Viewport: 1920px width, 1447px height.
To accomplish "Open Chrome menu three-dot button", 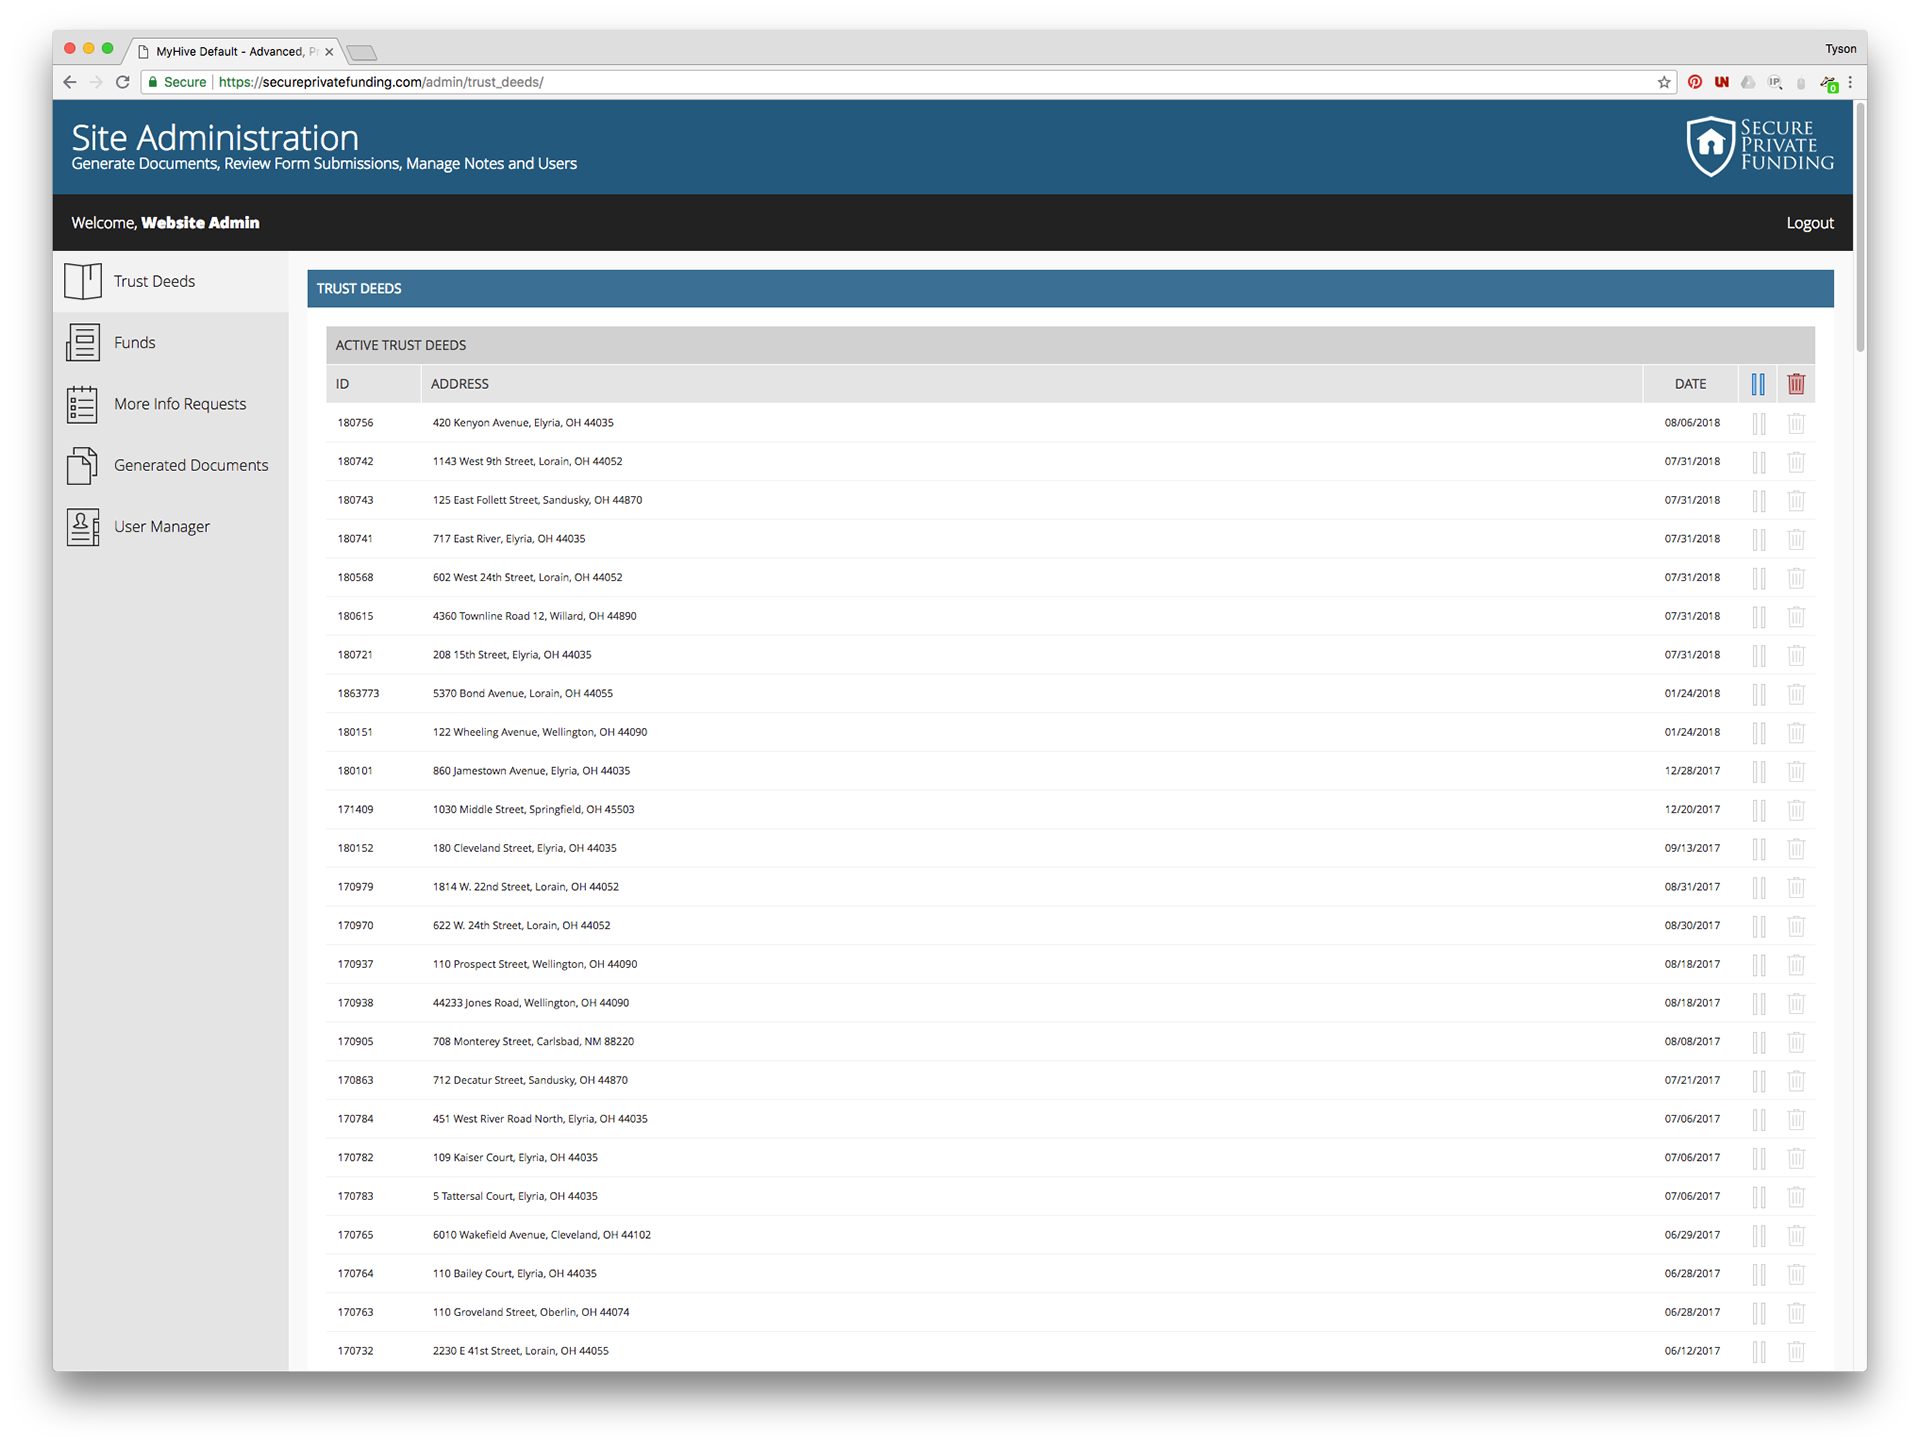I will (x=1850, y=82).
